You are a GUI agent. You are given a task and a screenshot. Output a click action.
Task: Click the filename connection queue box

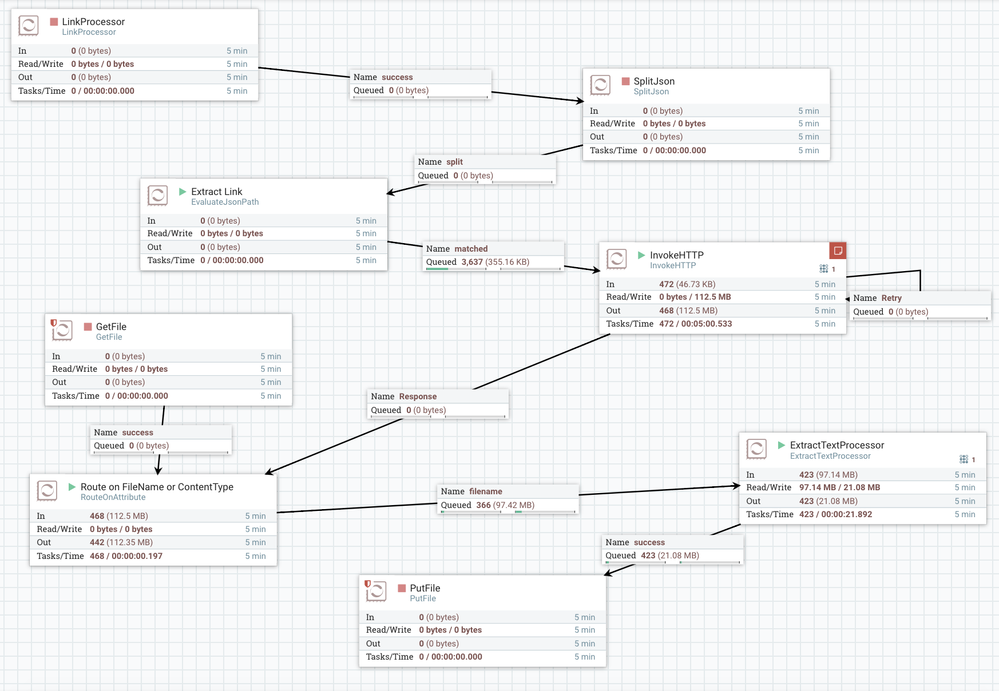click(x=508, y=499)
